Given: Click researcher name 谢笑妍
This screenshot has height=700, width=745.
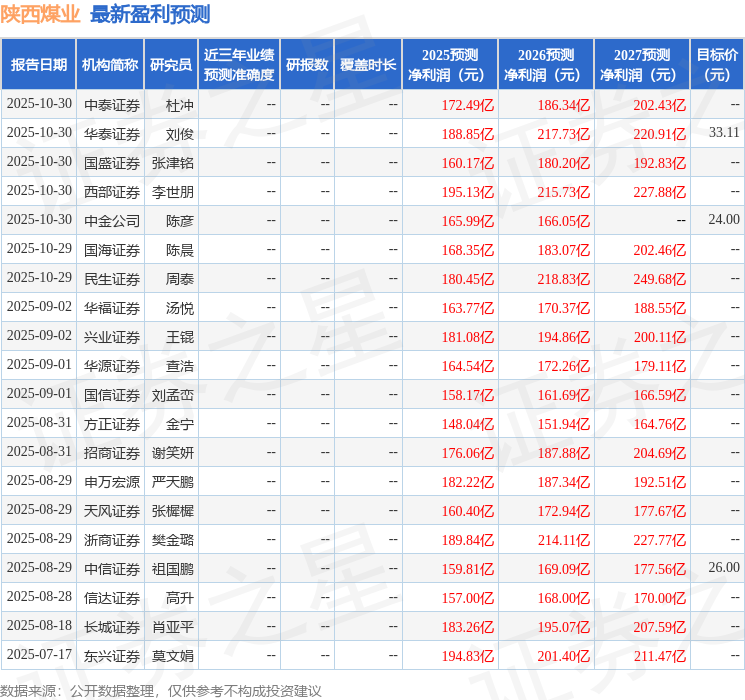Looking at the screenshot, I should tap(172, 453).
